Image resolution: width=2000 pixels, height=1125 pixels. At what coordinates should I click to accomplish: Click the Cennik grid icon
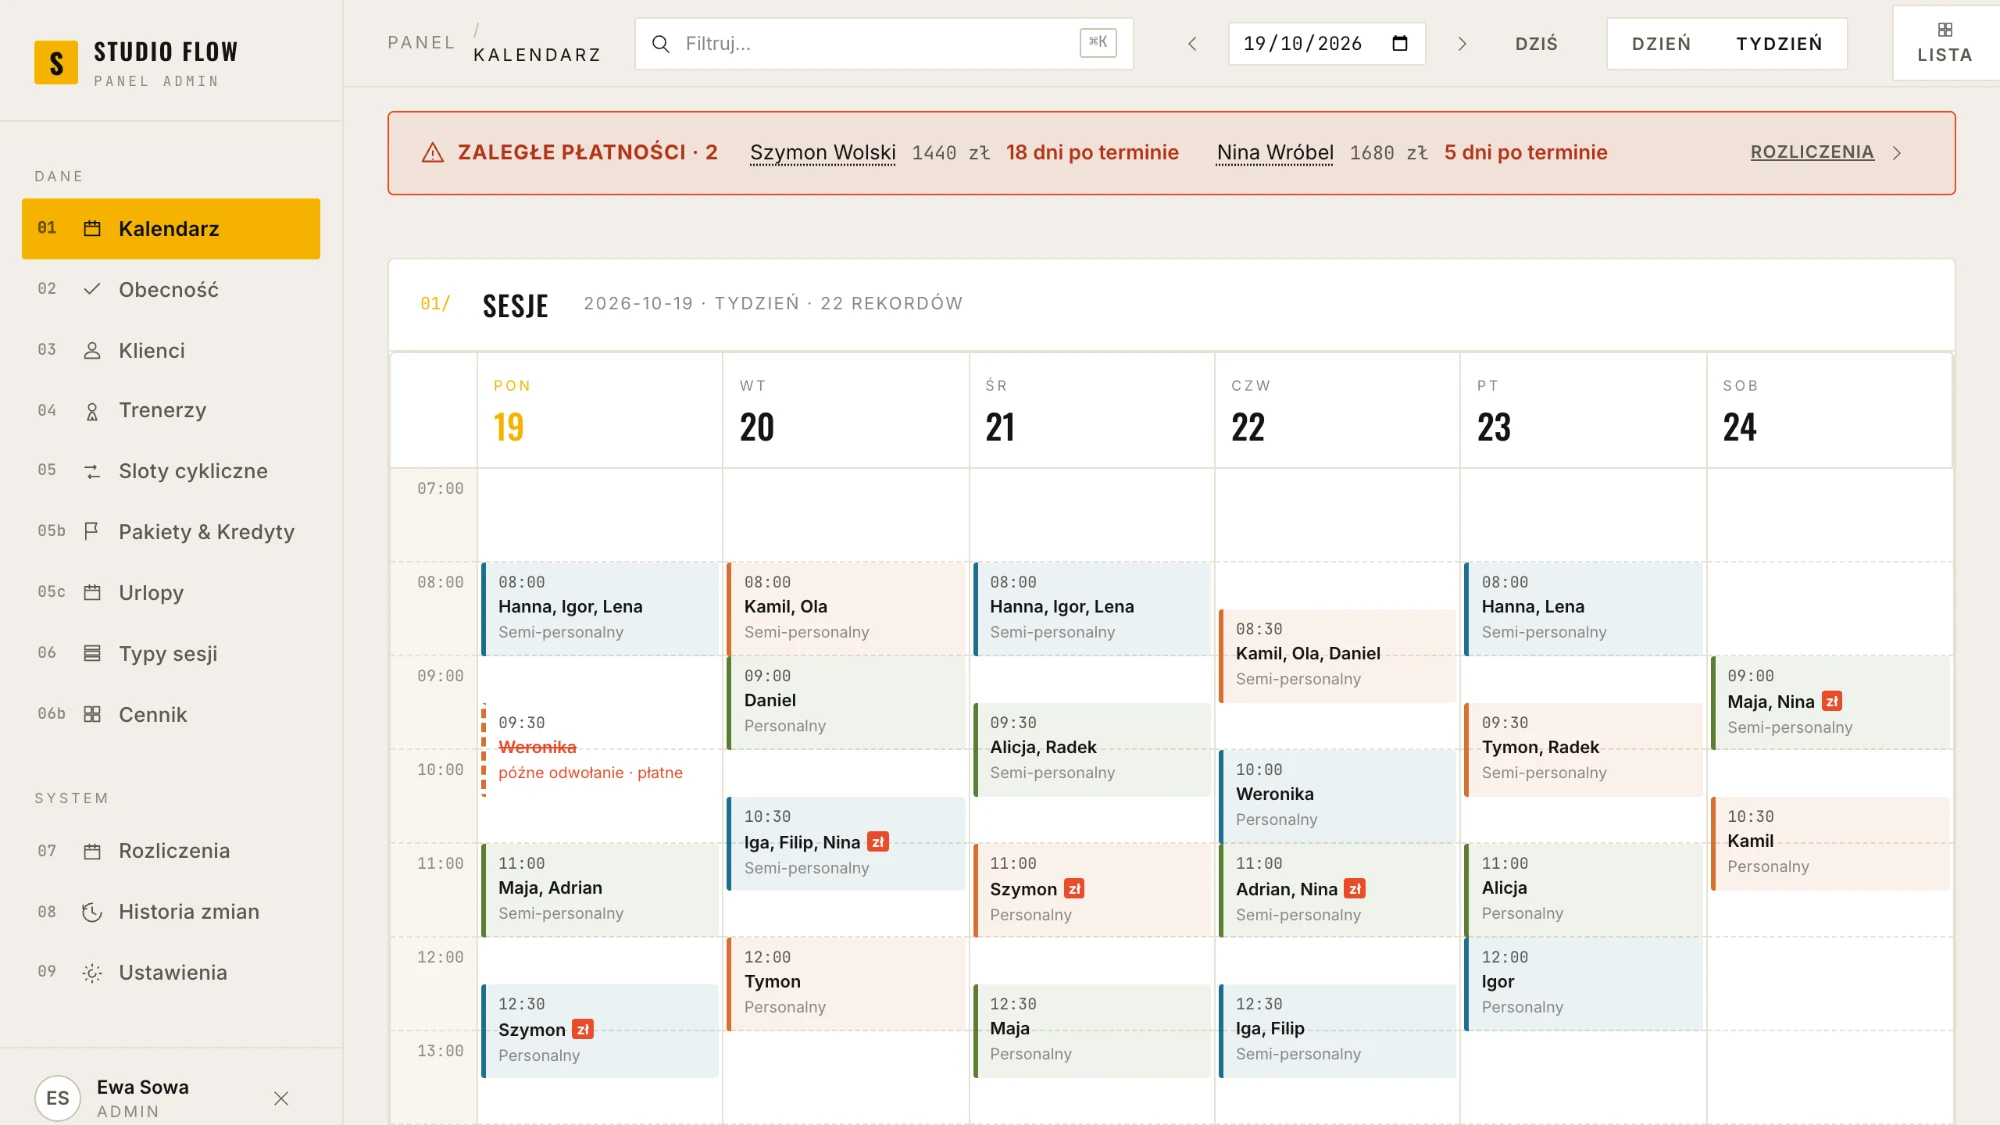92,715
